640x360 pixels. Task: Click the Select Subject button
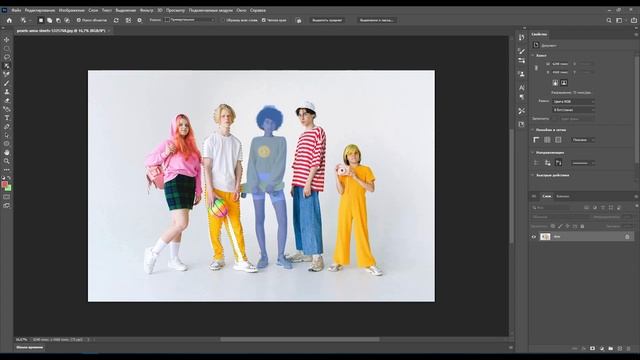327,20
